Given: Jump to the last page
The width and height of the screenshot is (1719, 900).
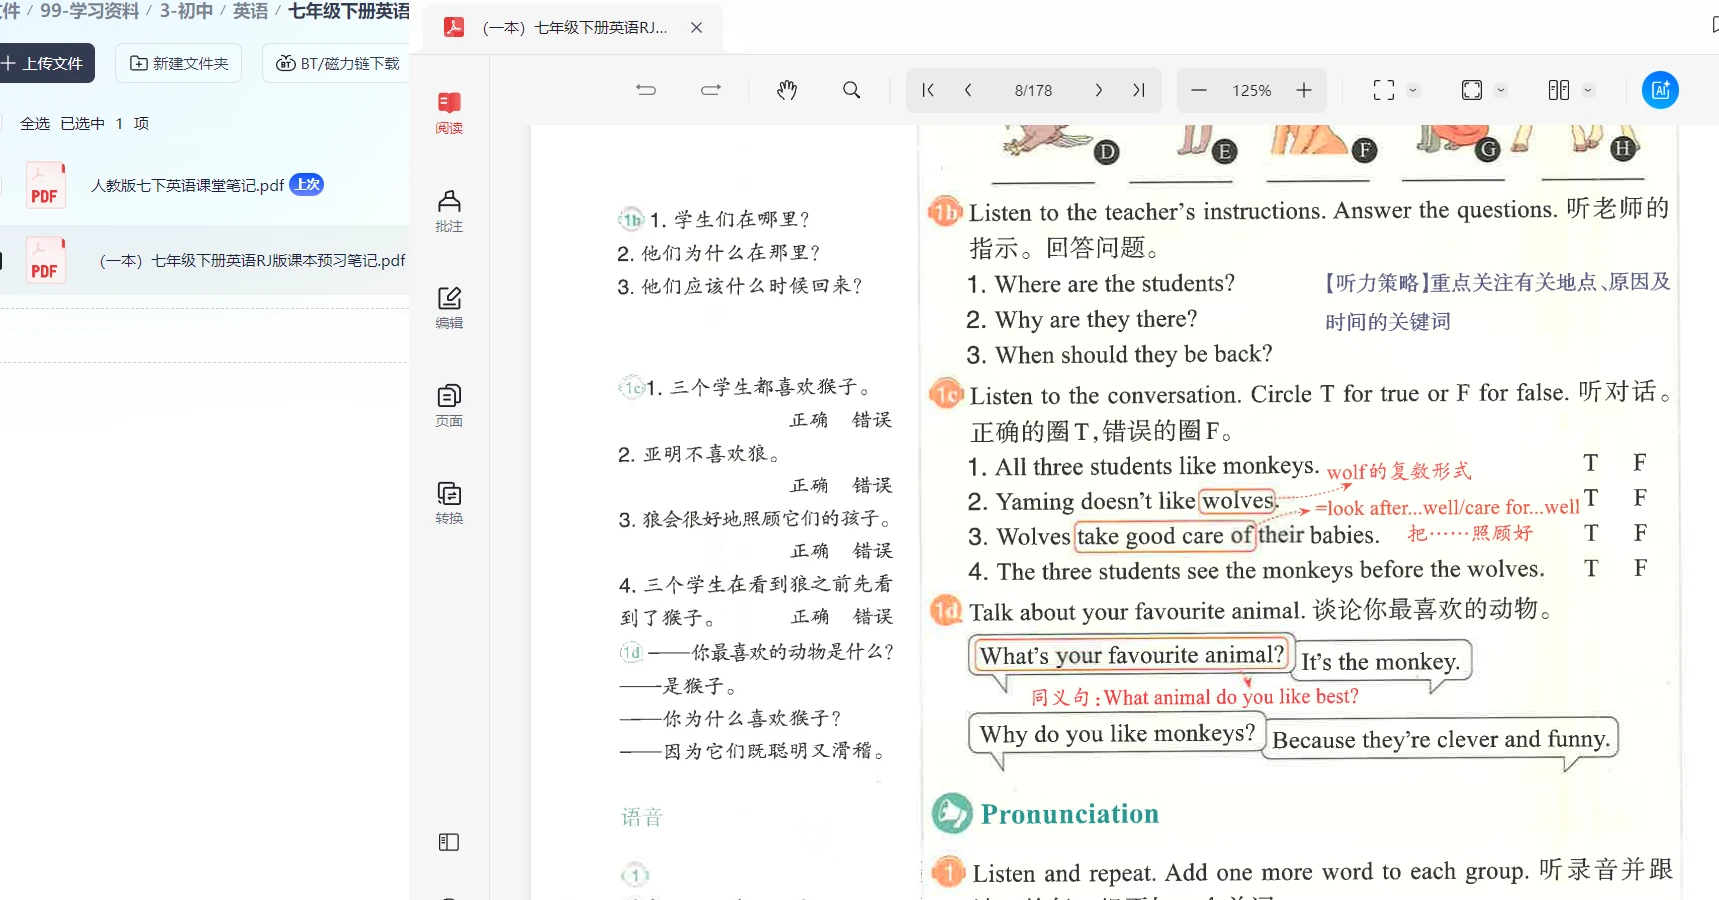Looking at the screenshot, I should pyautogui.click(x=1138, y=90).
